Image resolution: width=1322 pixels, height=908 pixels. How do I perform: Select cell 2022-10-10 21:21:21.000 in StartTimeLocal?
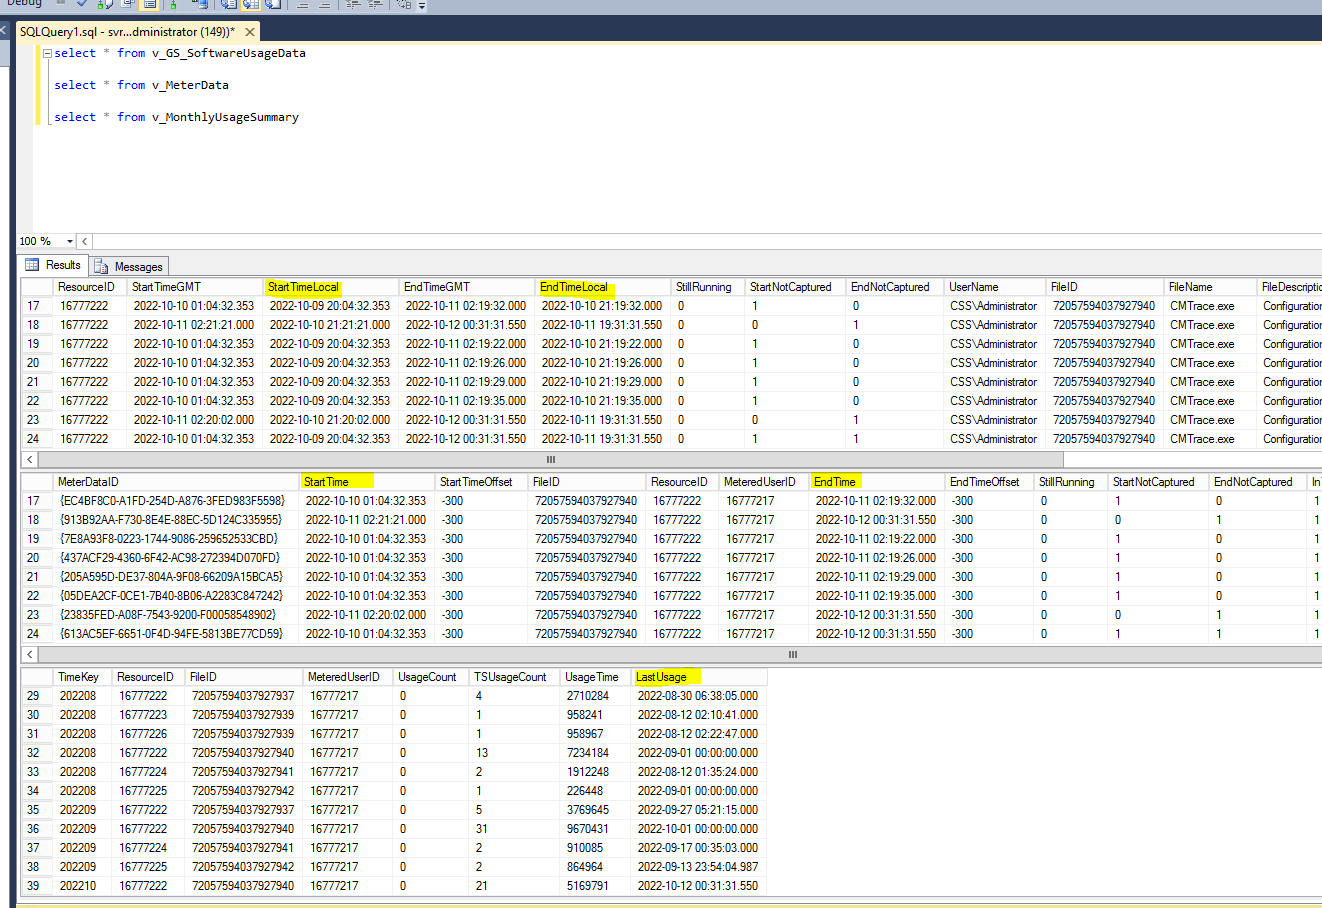tap(331, 325)
